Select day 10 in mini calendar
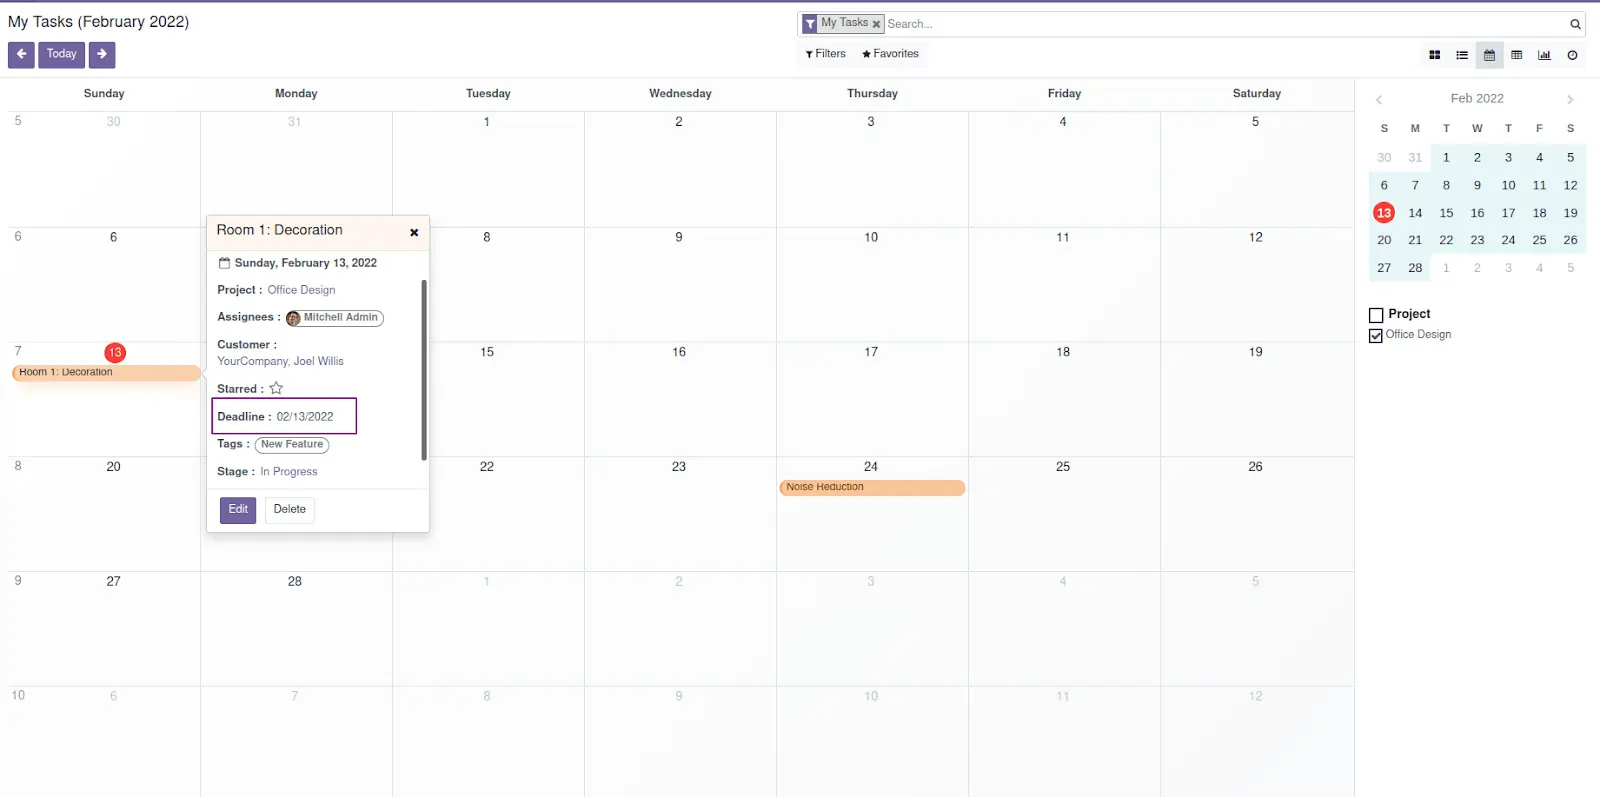The width and height of the screenshot is (1600, 797). [1508, 185]
